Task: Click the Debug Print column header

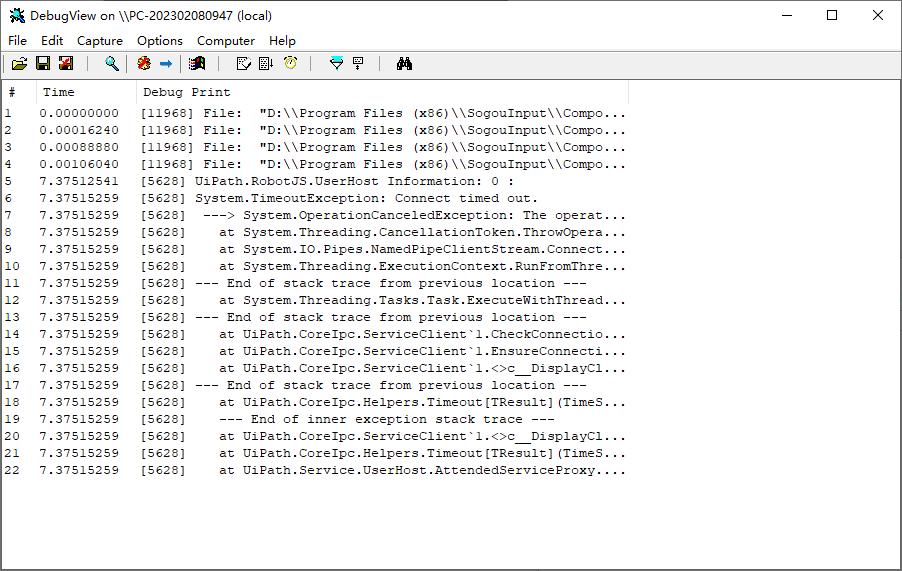Action: click(x=383, y=93)
